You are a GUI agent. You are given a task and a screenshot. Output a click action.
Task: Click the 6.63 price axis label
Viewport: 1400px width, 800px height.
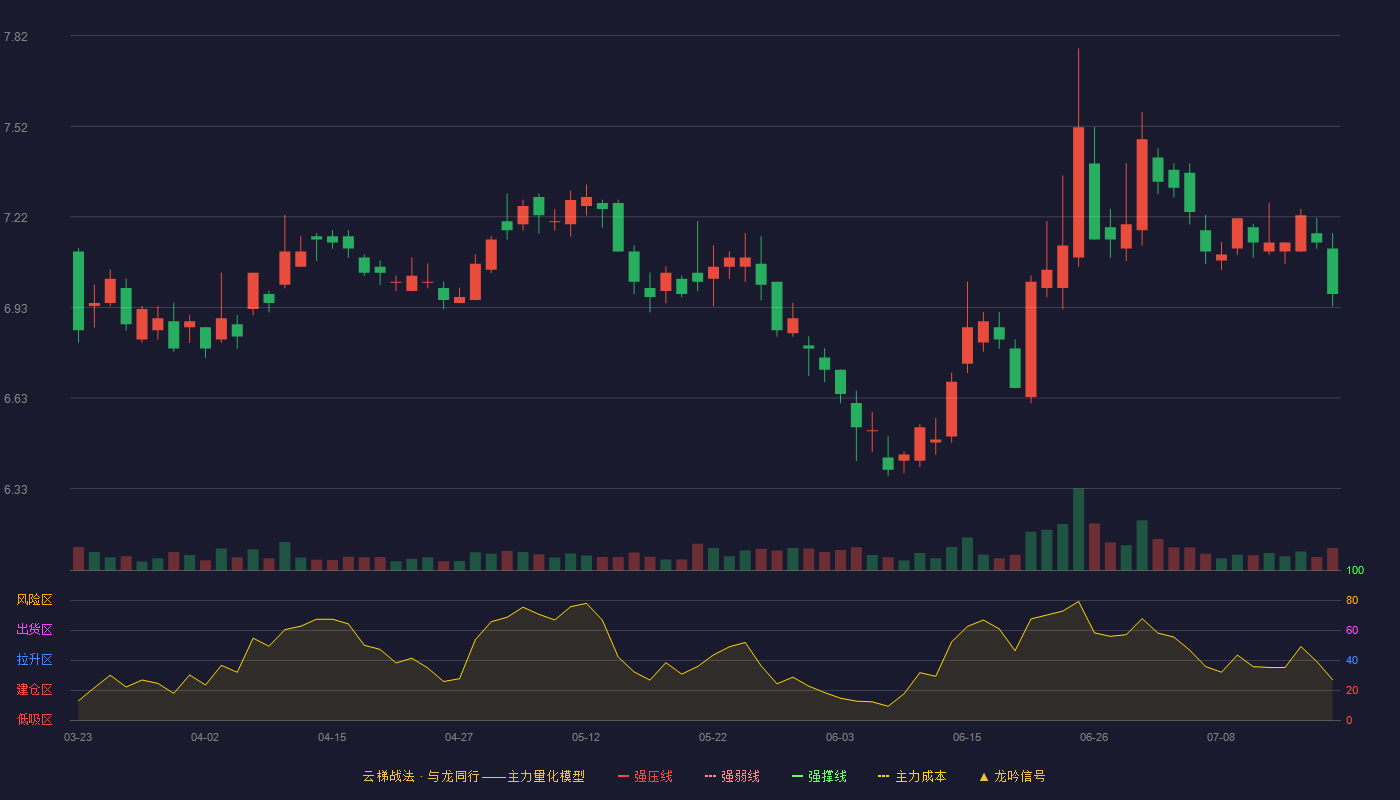coord(16,399)
